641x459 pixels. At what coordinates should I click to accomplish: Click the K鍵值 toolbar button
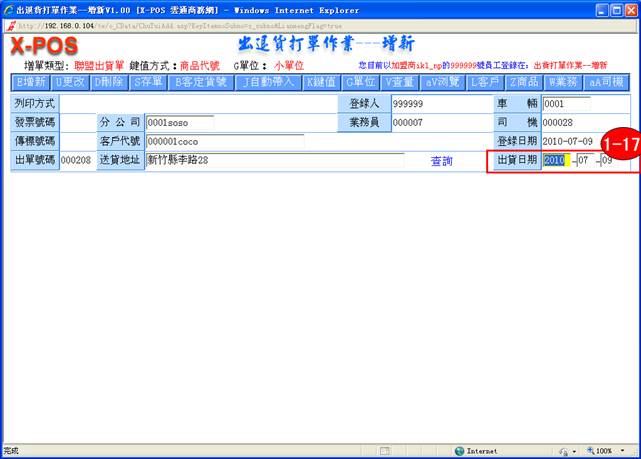(321, 82)
